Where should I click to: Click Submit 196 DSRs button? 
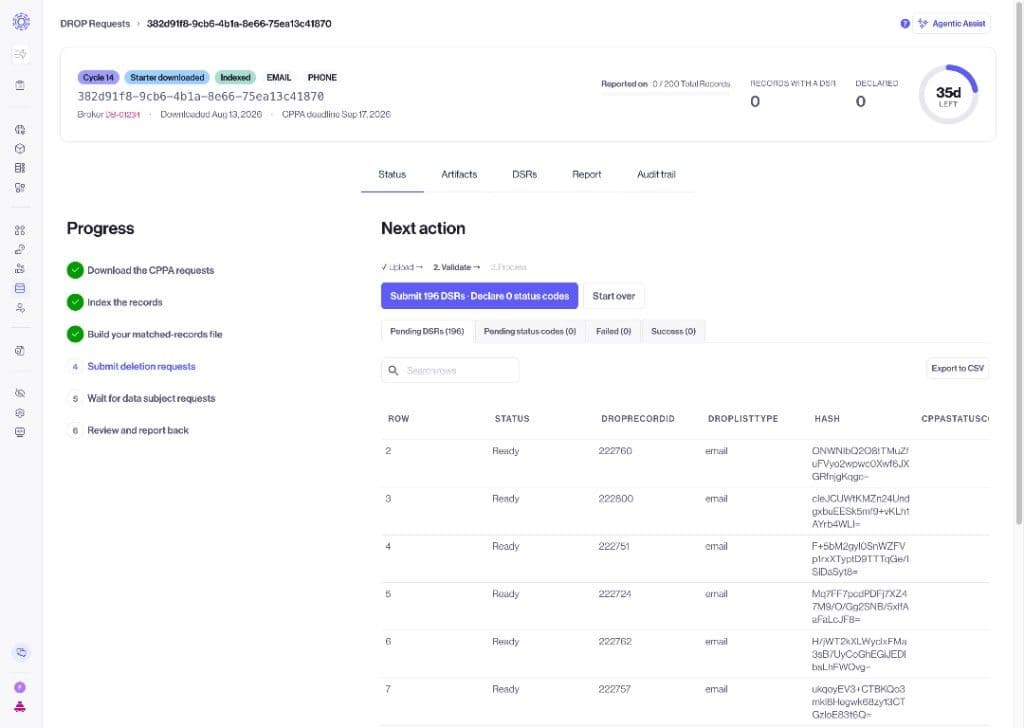coord(479,296)
